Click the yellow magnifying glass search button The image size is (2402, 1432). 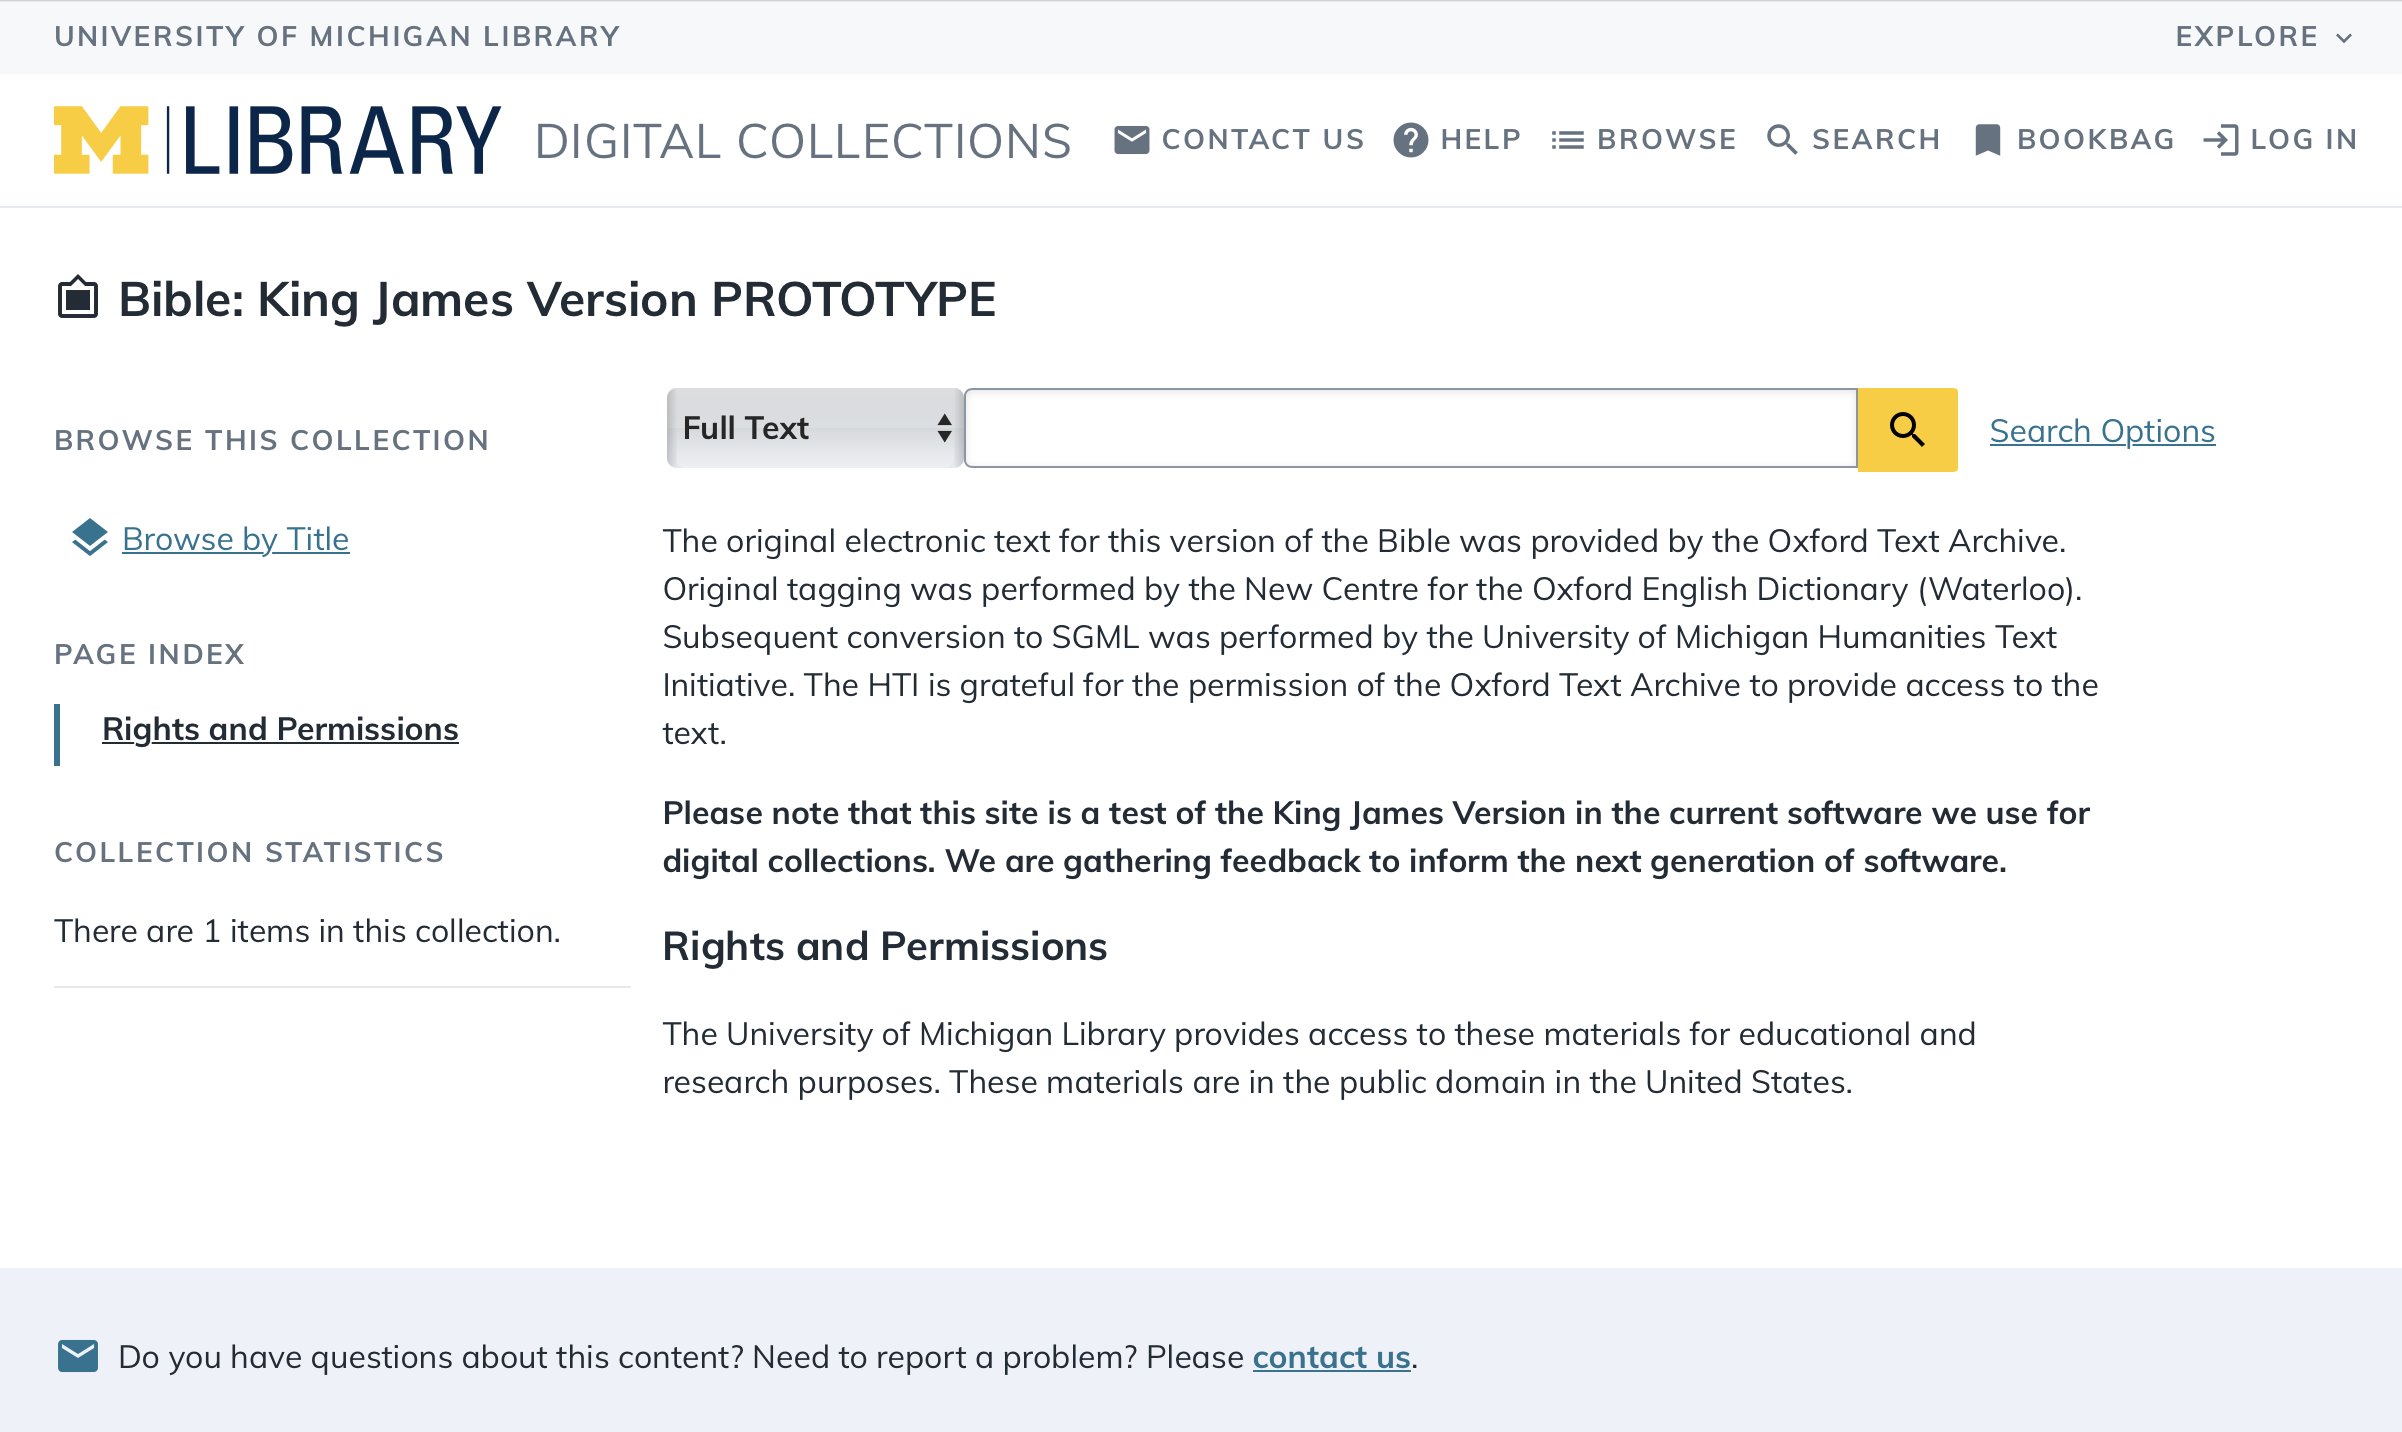coord(1906,430)
